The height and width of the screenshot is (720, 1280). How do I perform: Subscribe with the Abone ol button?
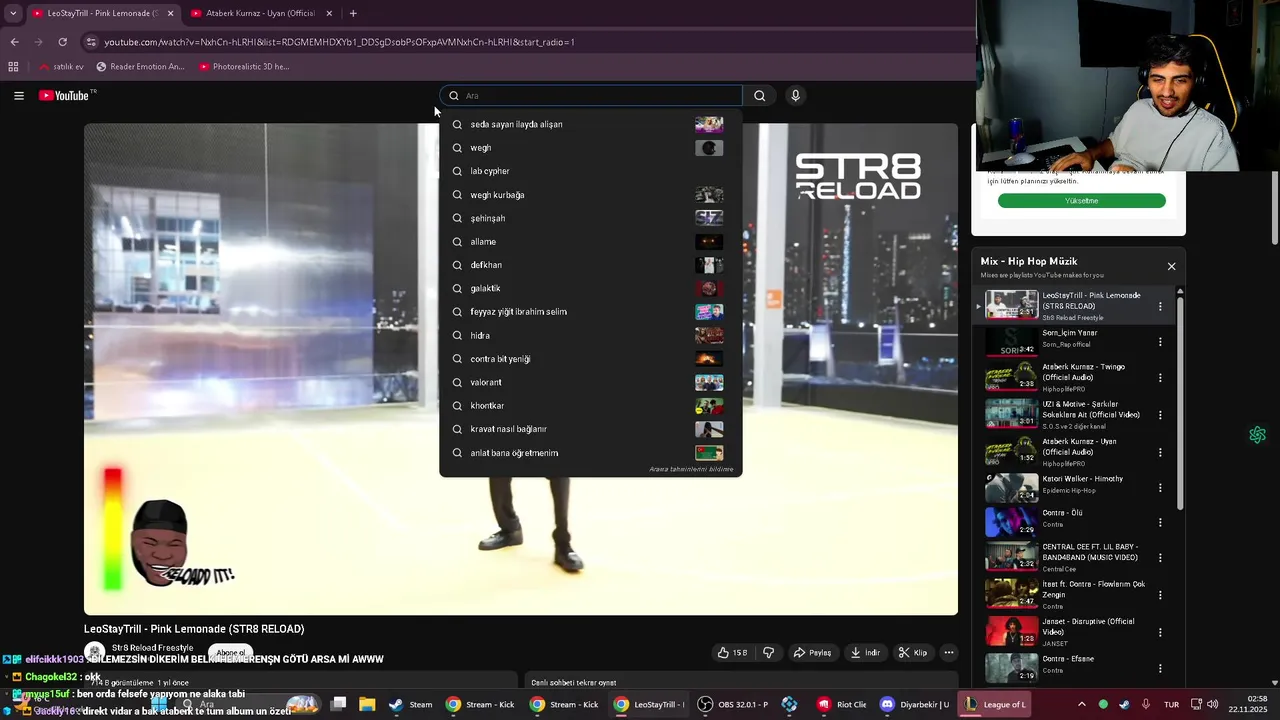click(229, 653)
